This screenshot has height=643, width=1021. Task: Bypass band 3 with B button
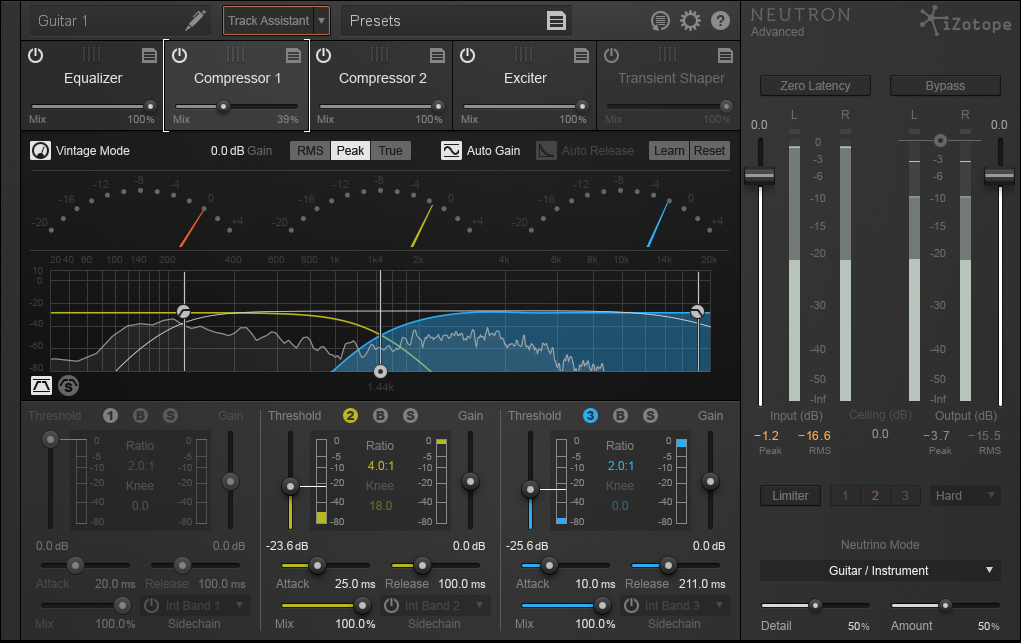(621, 416)
